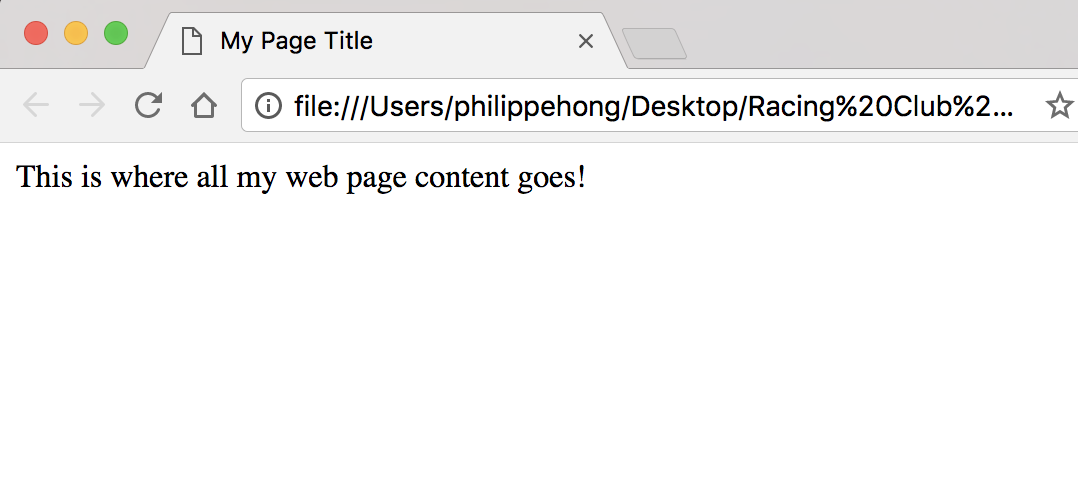Open the home page

pyautogui.click(x=204, y=105)
